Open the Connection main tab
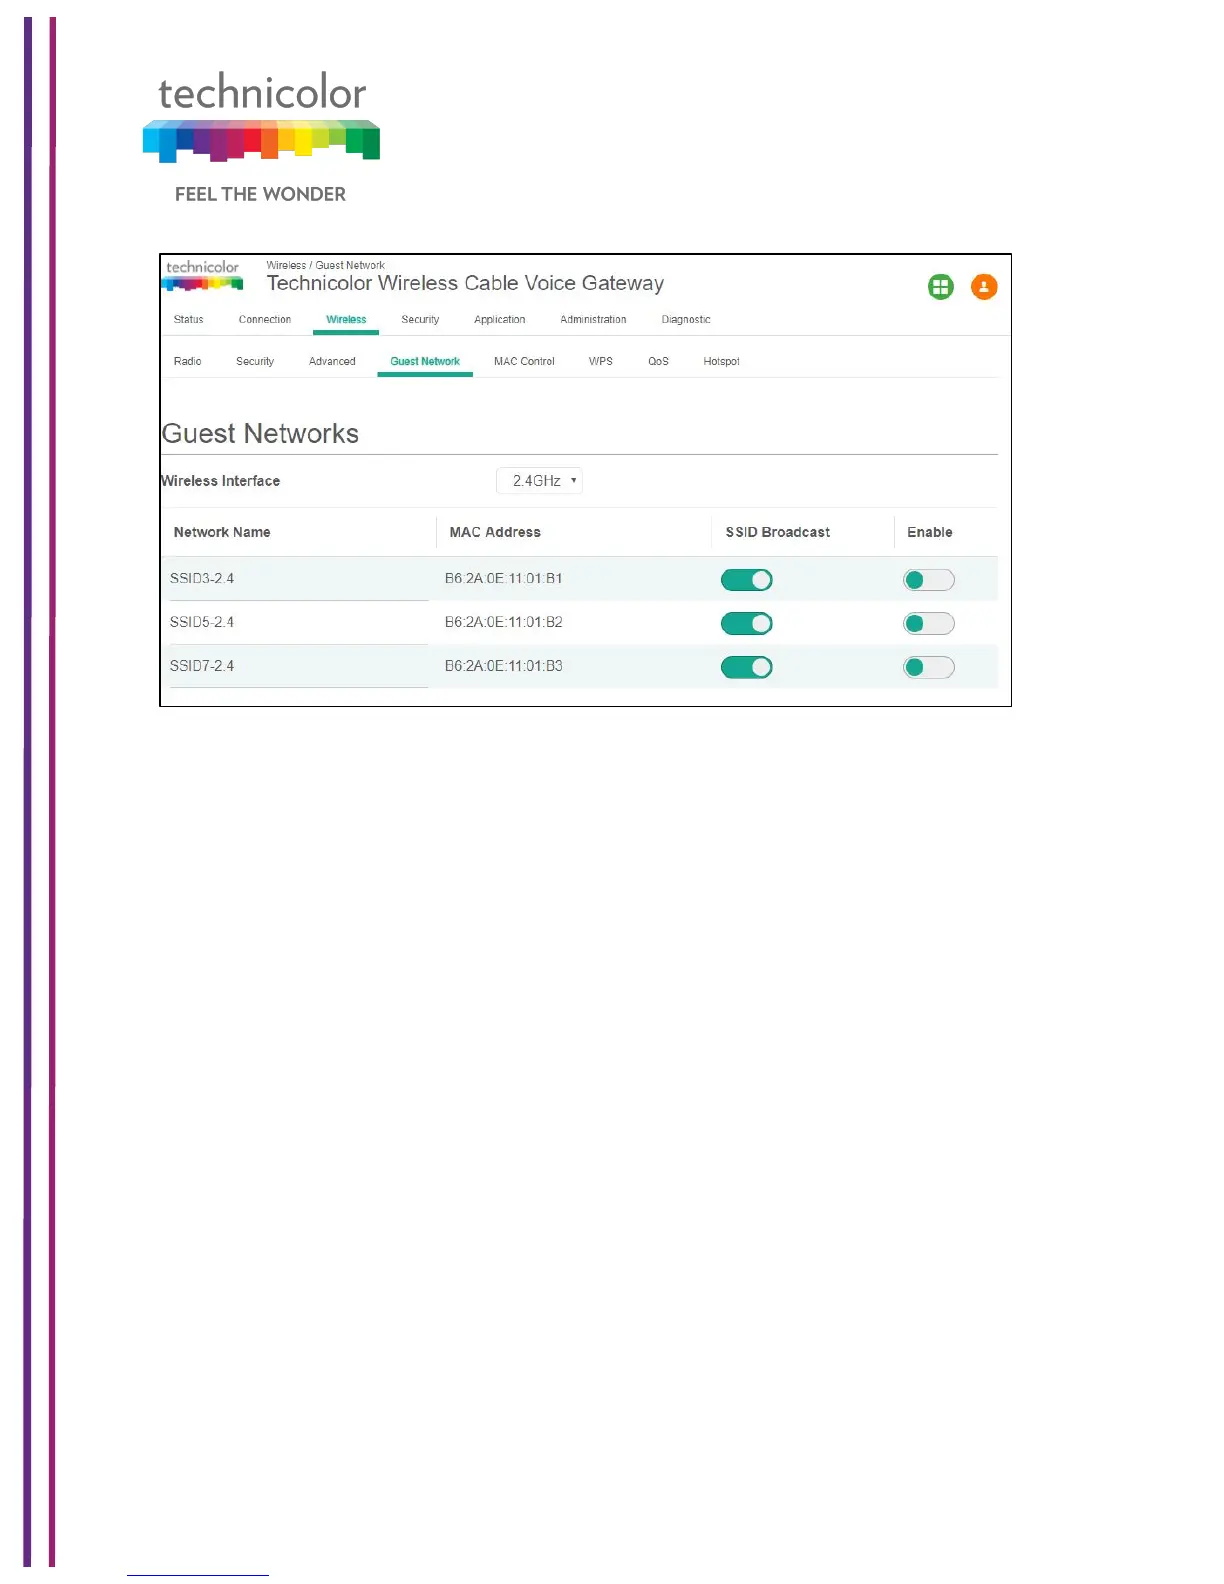This screenshot has height=1584, width=1224. pyautogui.click(x=265, y=320)
